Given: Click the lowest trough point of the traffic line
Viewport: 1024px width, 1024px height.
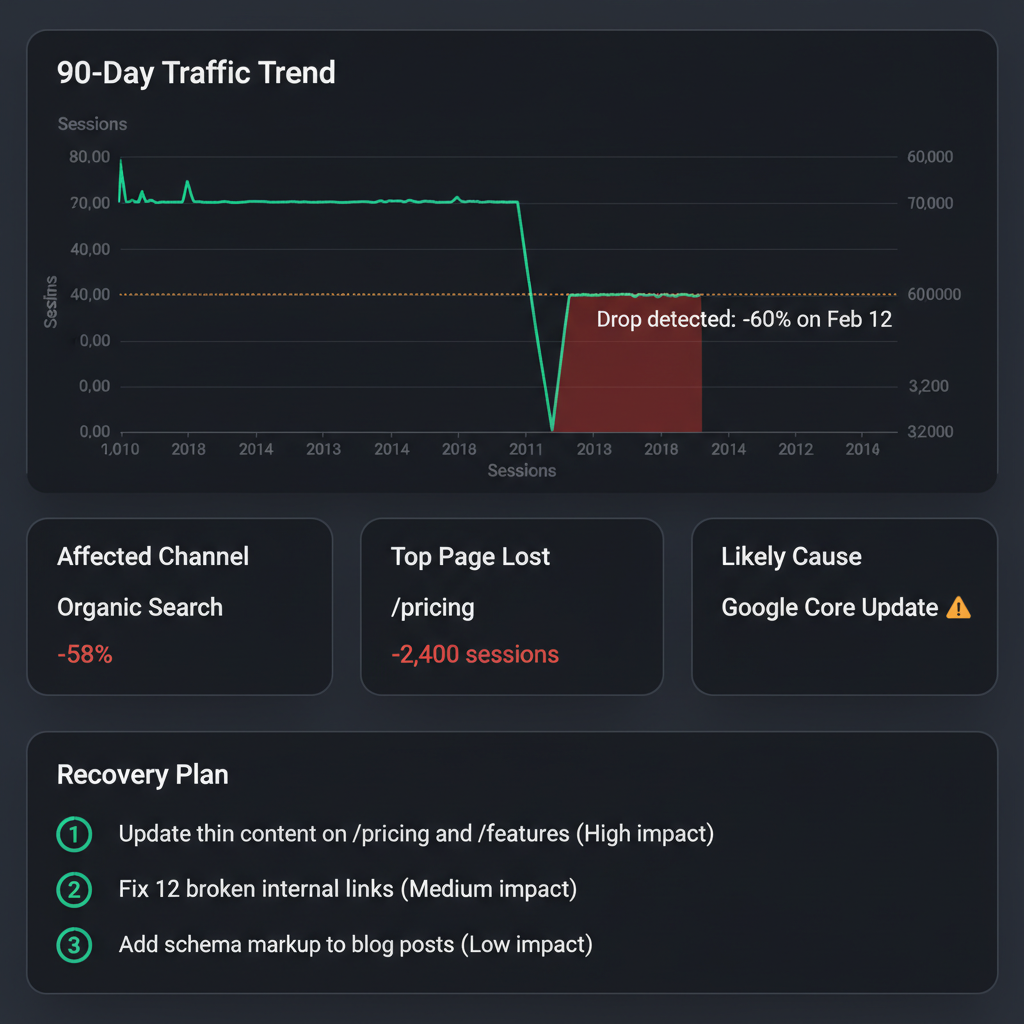Looking at the screenshot, I should tap(552, 428).
